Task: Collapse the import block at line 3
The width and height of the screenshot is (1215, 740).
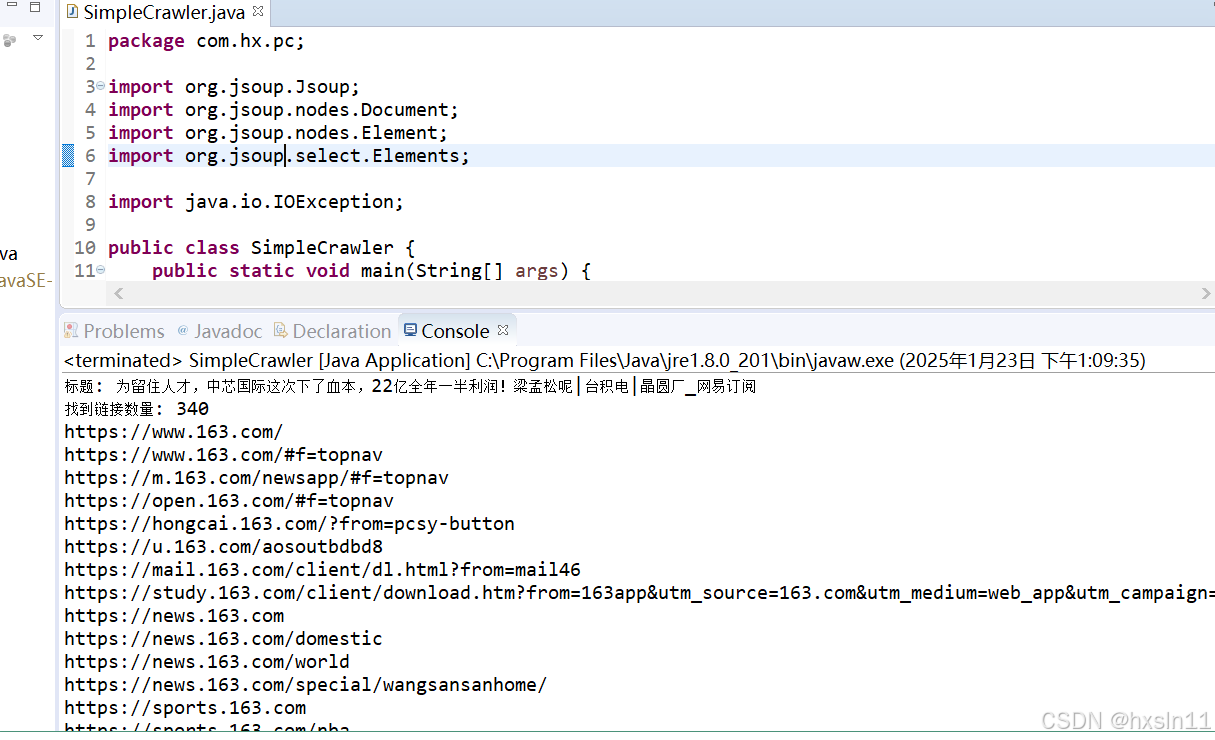Action: (99, 86)
